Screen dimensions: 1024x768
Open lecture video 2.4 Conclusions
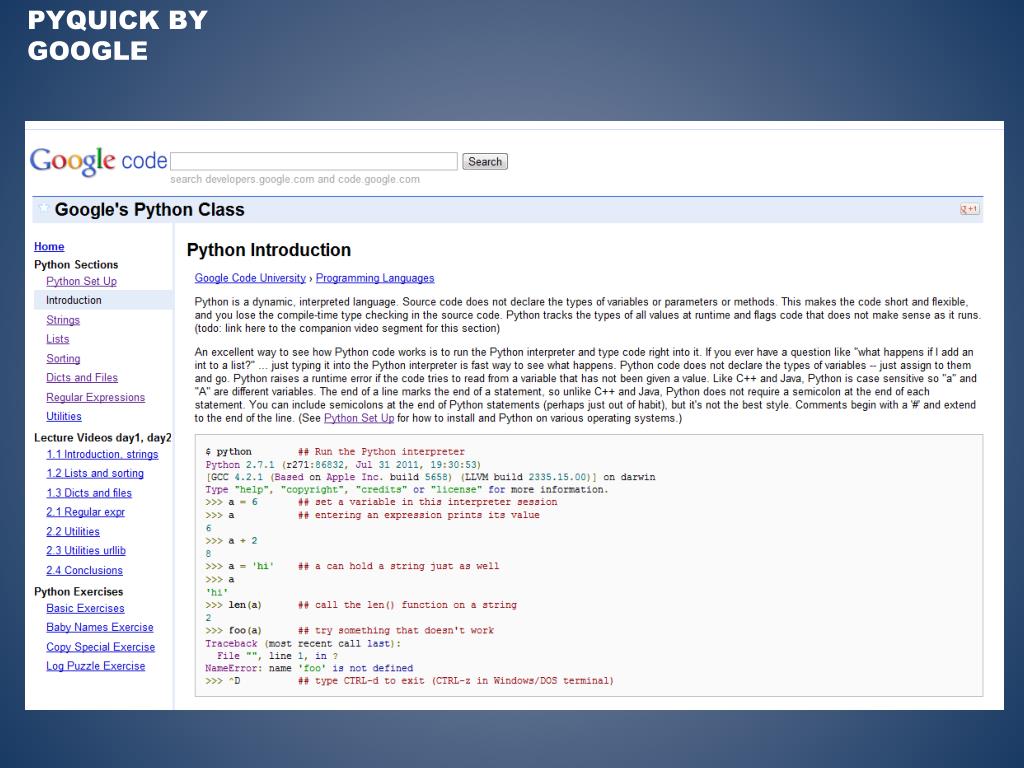(x=84, y=570)
